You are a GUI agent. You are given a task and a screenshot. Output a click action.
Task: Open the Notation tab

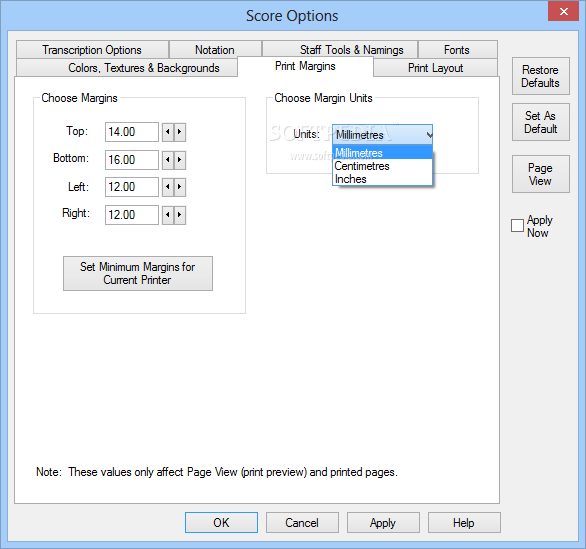click(x=215, y=50)
